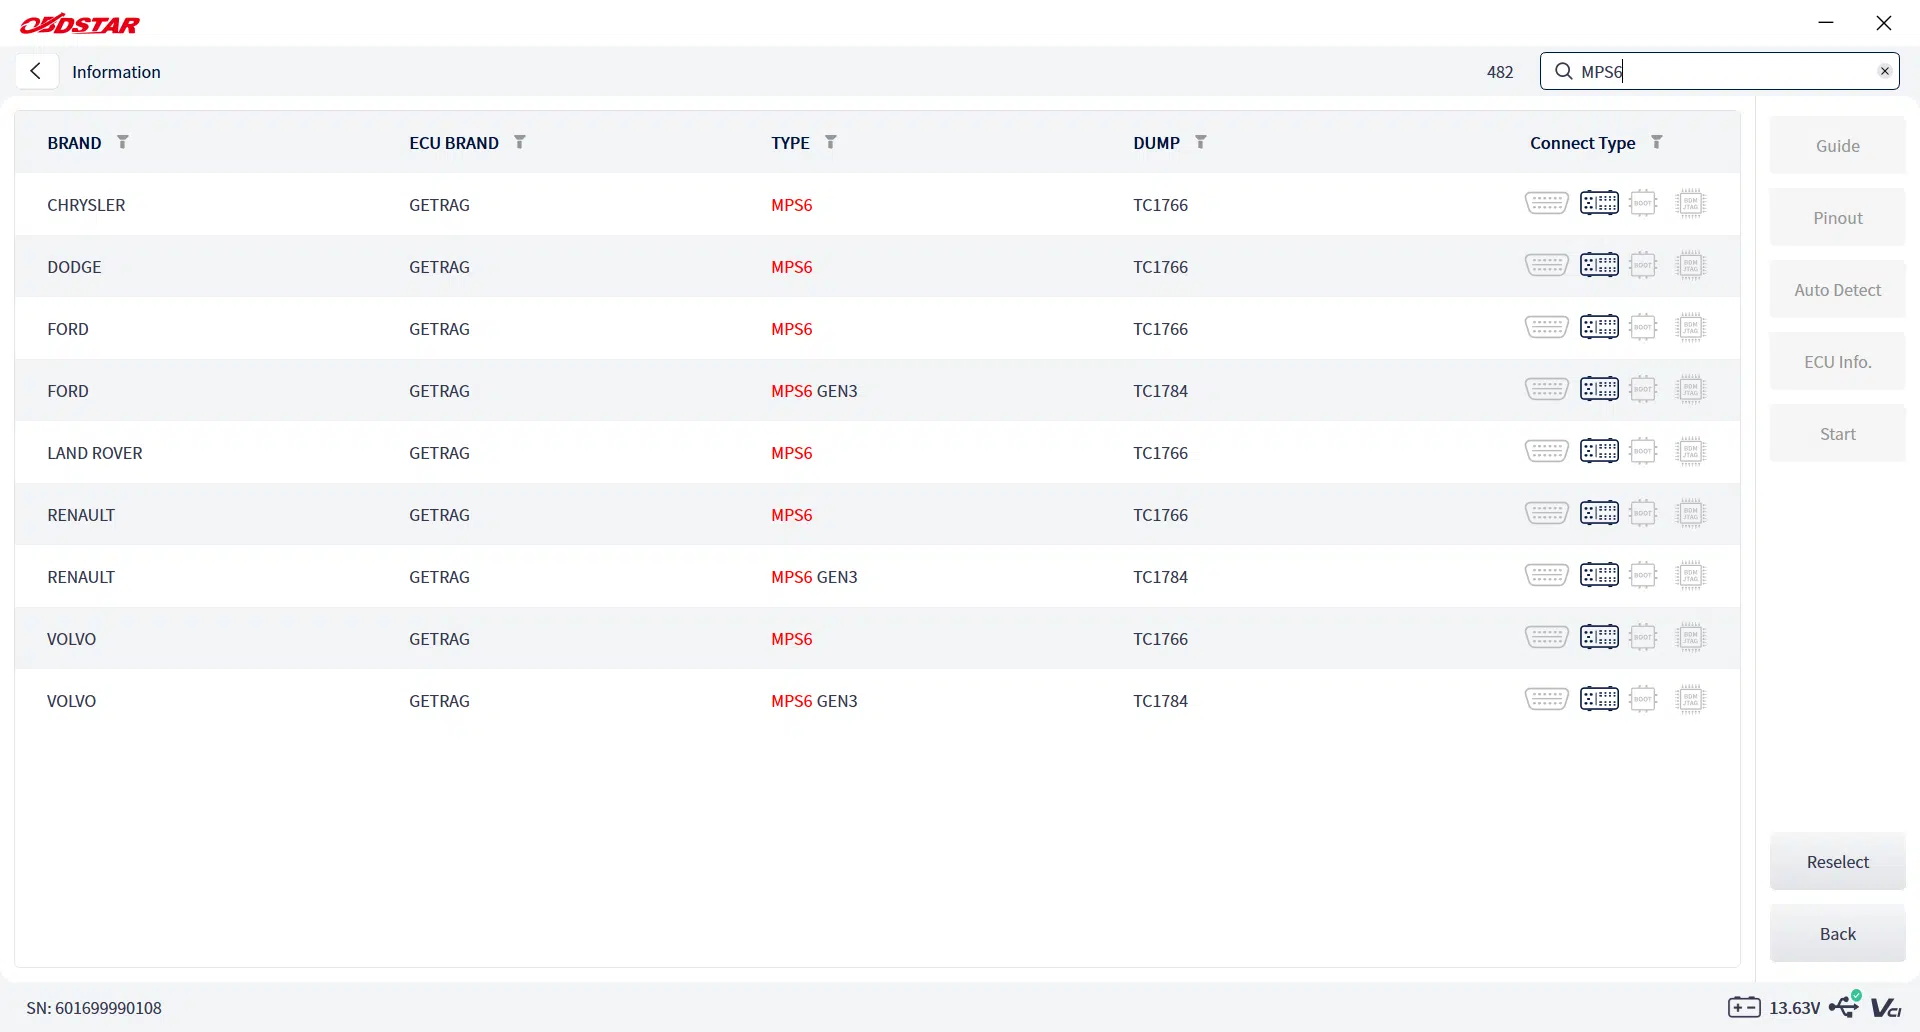Image resolution: width=1920 pixels, height=1032 pixels.
Task: Choose the BDM/JTAG icon in the DODGE row
Action: 1690,265
